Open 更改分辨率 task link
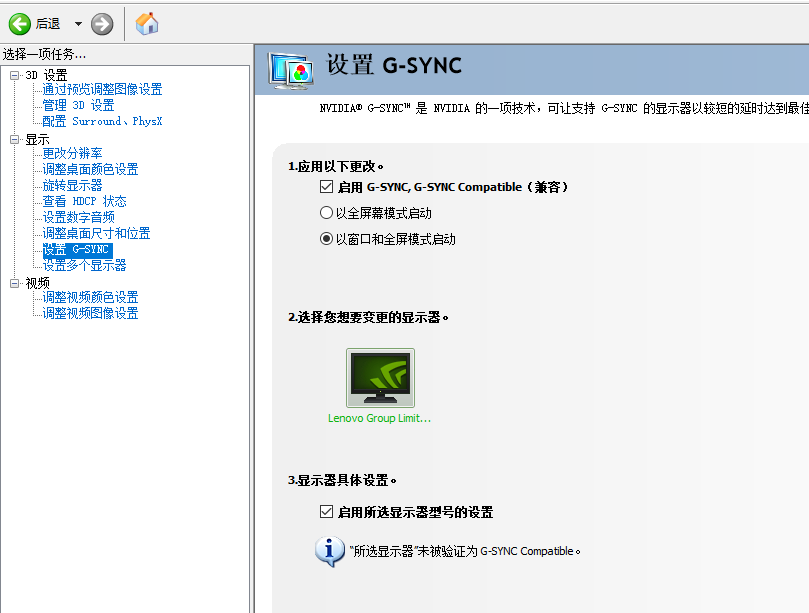809x613 pixels. tap(72, 153)
